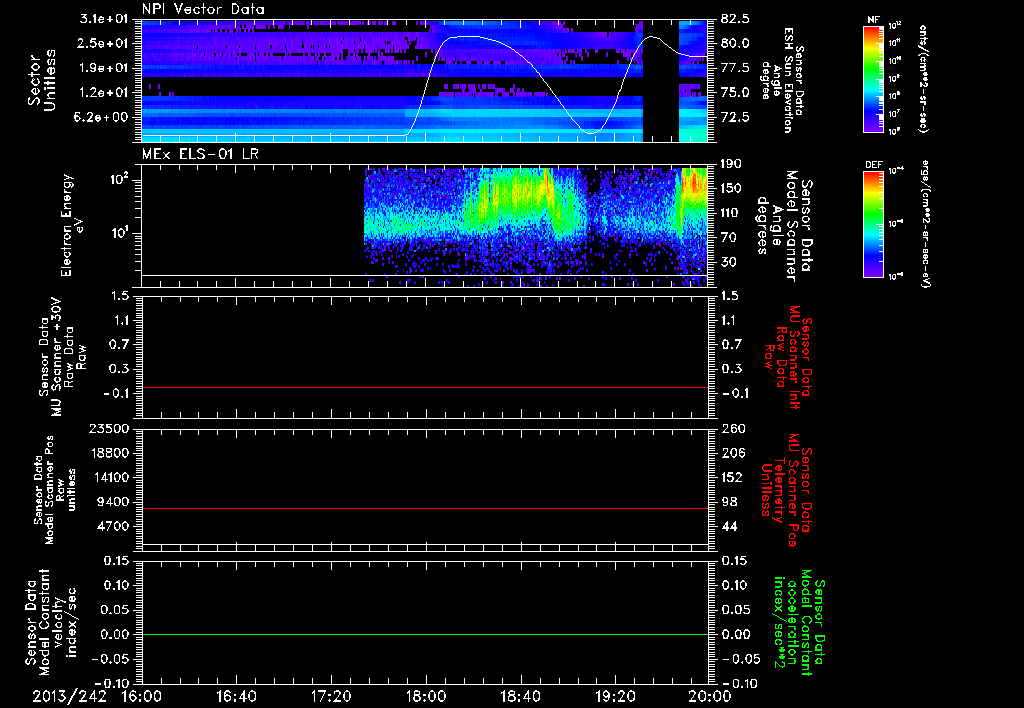Click the 'MU Scanner +30V Raw Data' axis label
Viewport: 1024px width, 708px height.
click(62, 357)
